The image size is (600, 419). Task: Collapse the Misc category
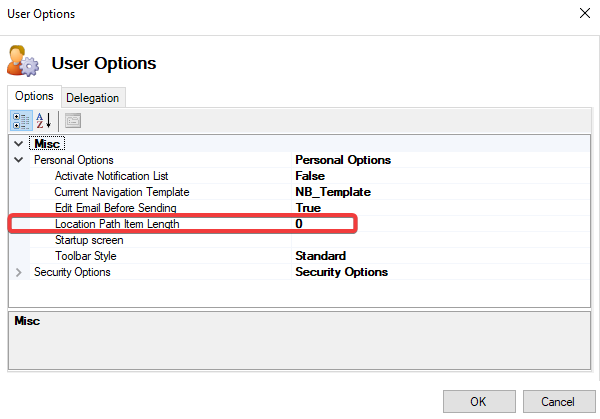(18, 144)
